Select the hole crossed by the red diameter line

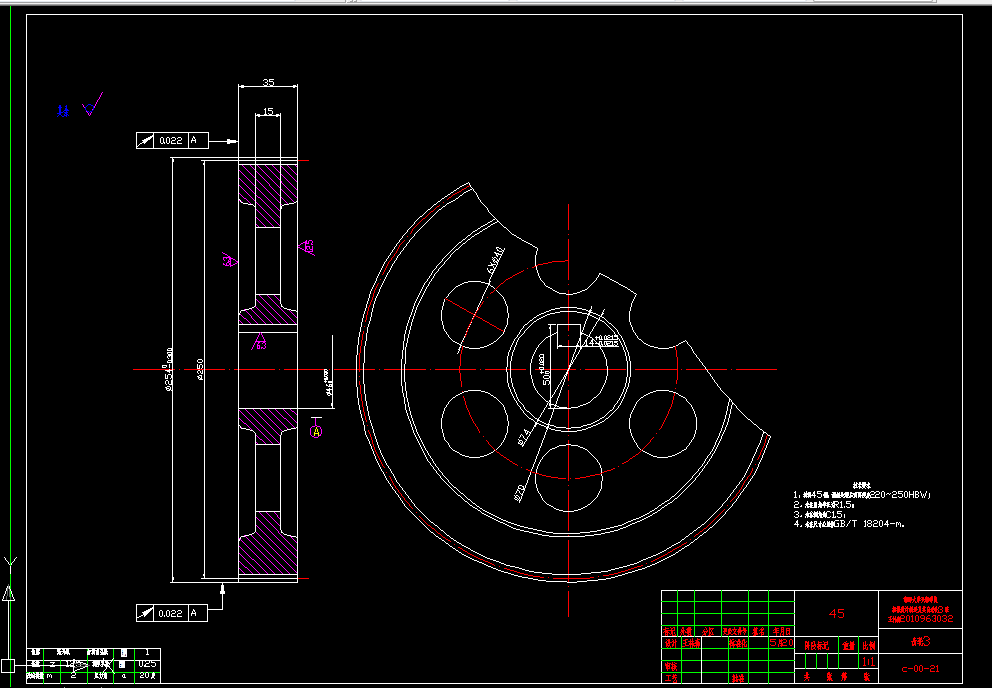tap(474, 315)
